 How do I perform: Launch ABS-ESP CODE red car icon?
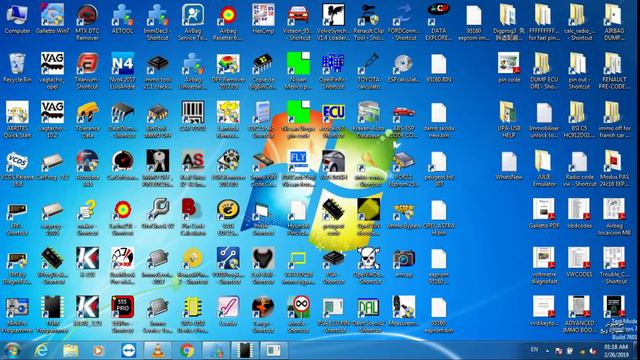(x=404, y=119)
